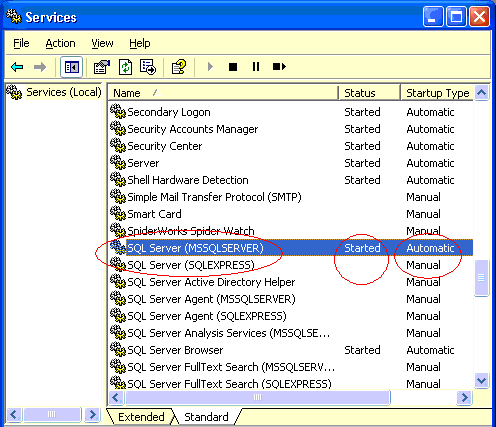Sort by the Startup Type column header
This screenshot has height=427, width=496.
point(437,93)
